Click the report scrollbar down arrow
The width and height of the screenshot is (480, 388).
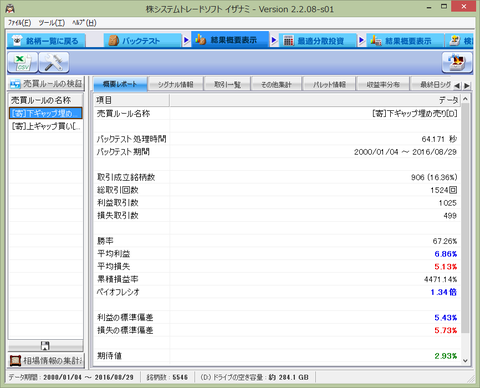pyautogui.click(x=465, y=360)
